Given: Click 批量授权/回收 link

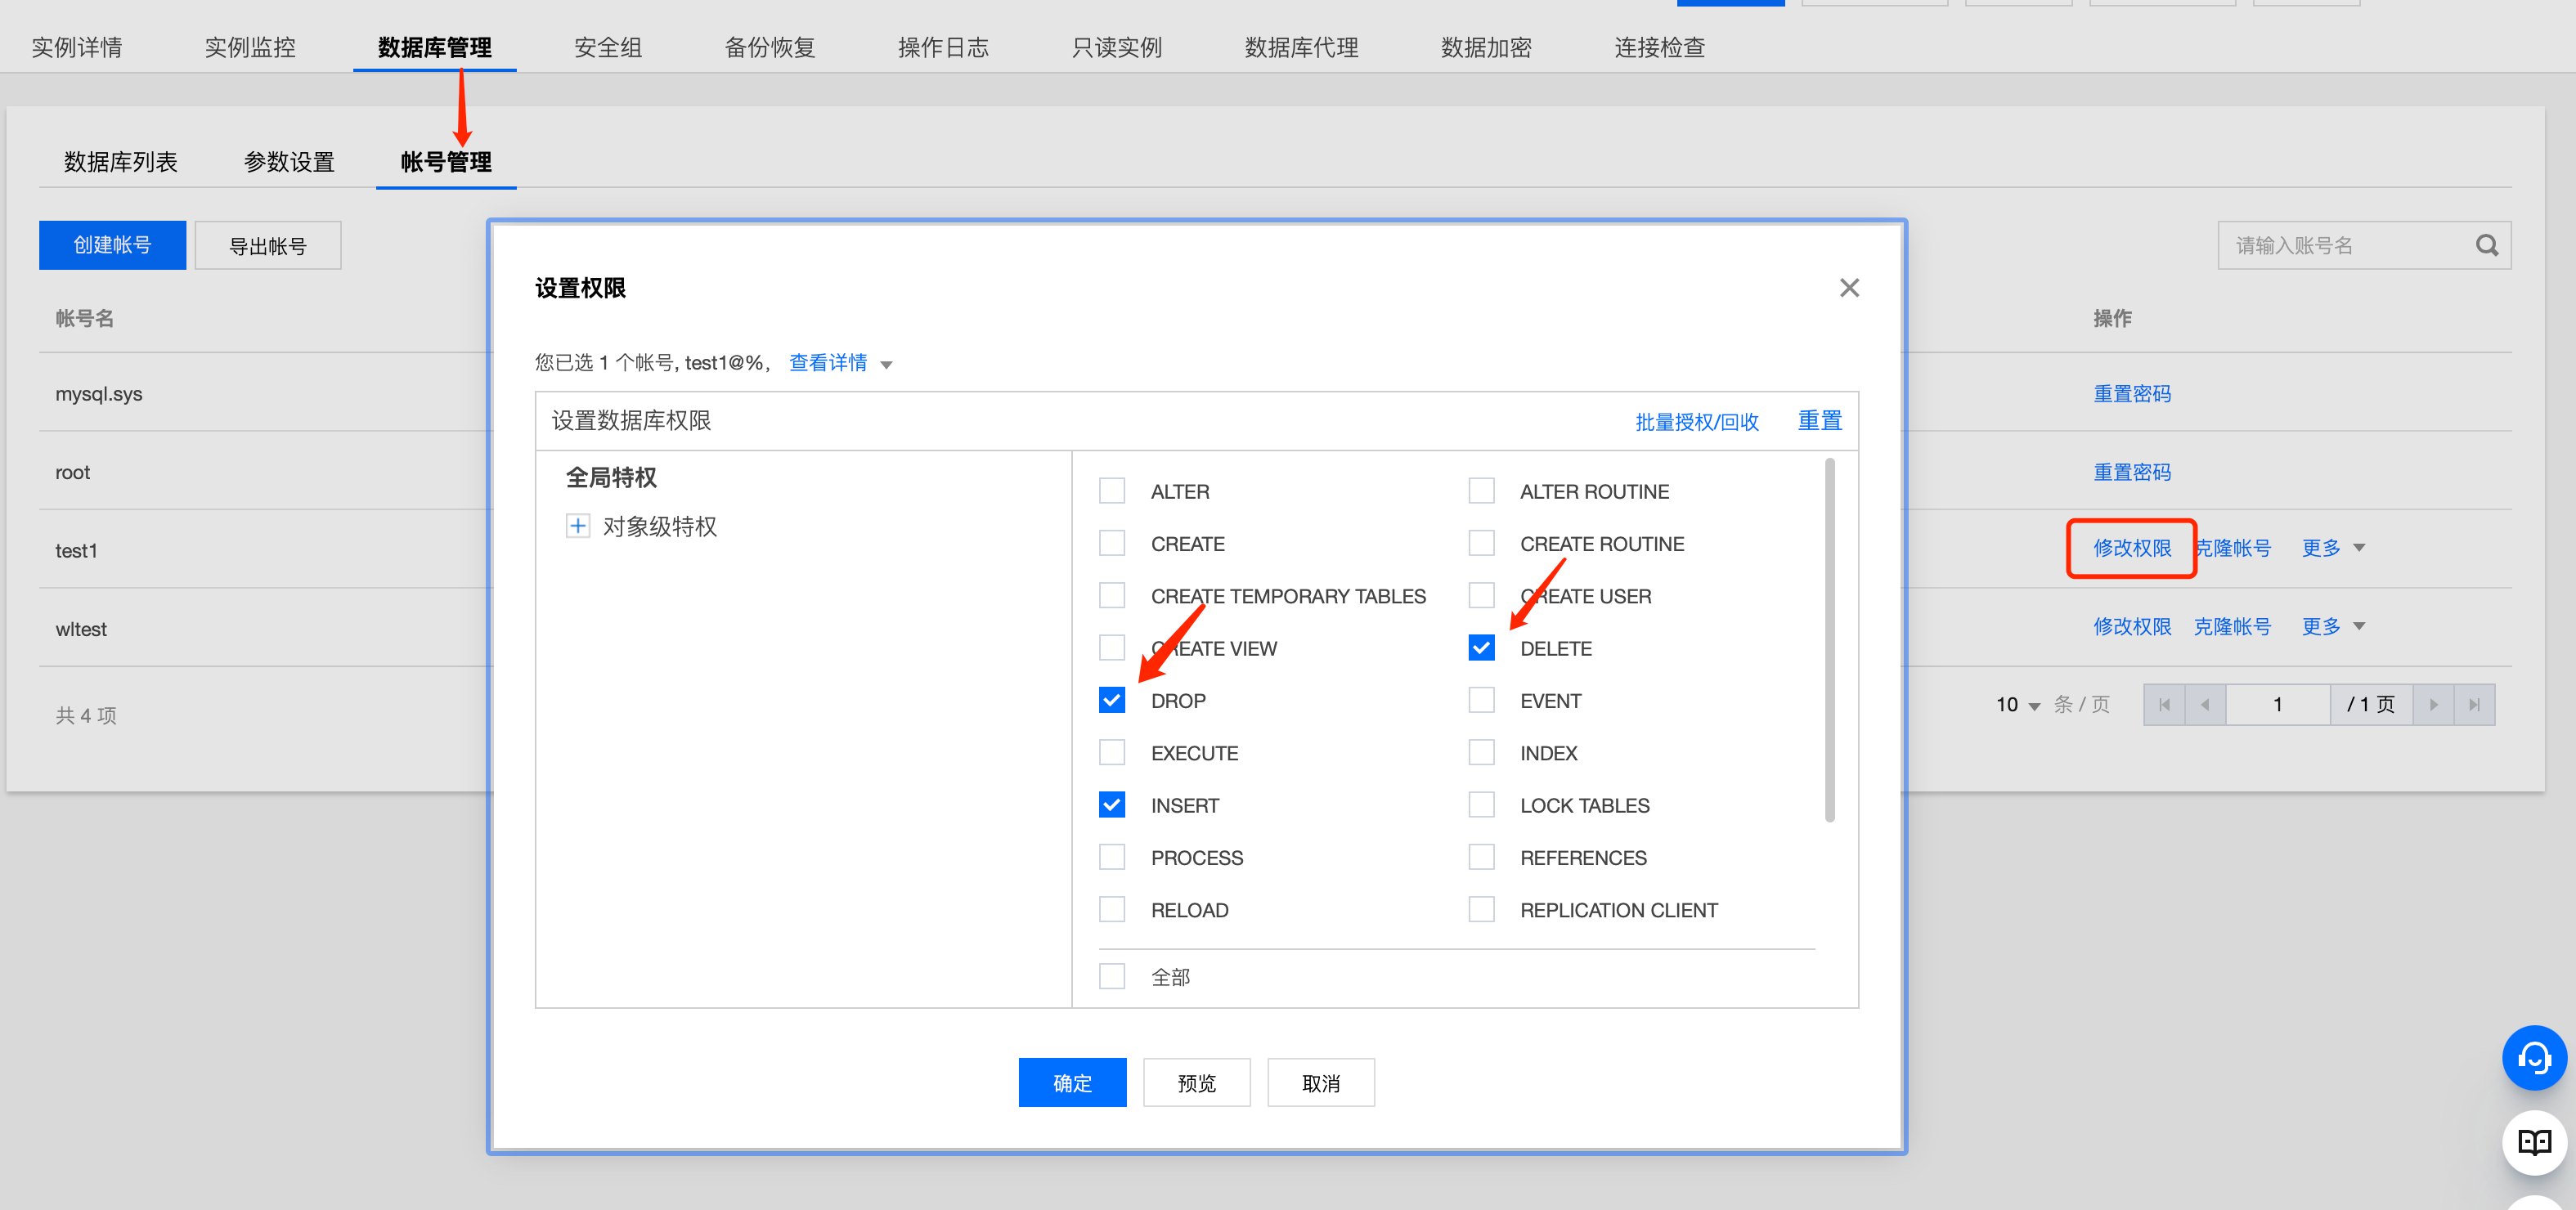Looking at the screenshot, I should pyautogui.click(x=1696, y=421).
